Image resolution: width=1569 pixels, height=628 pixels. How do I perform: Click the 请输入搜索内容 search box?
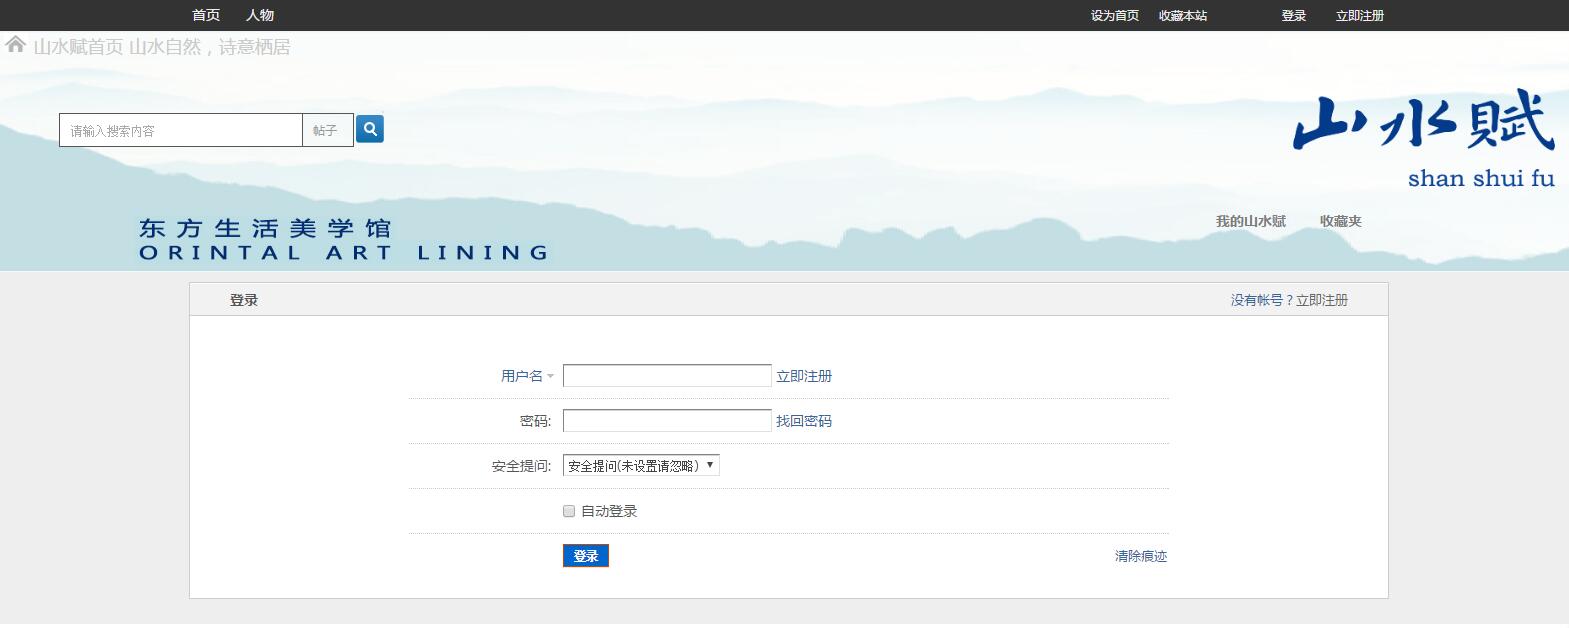point(181,131)
